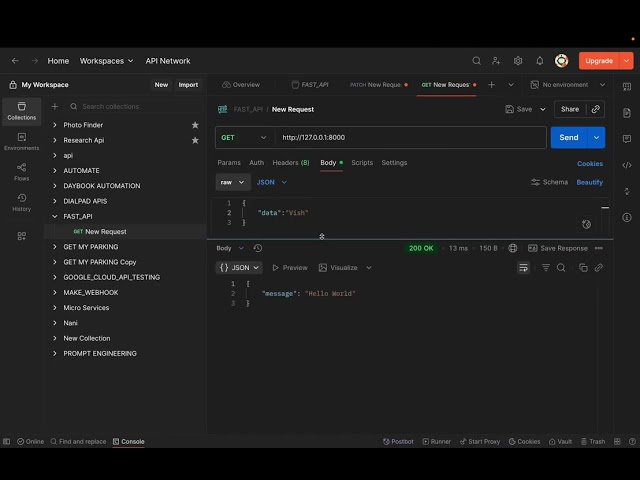Open the Environments sidebar panel
This screenshot has height=480, width=640.
(22, 142)
